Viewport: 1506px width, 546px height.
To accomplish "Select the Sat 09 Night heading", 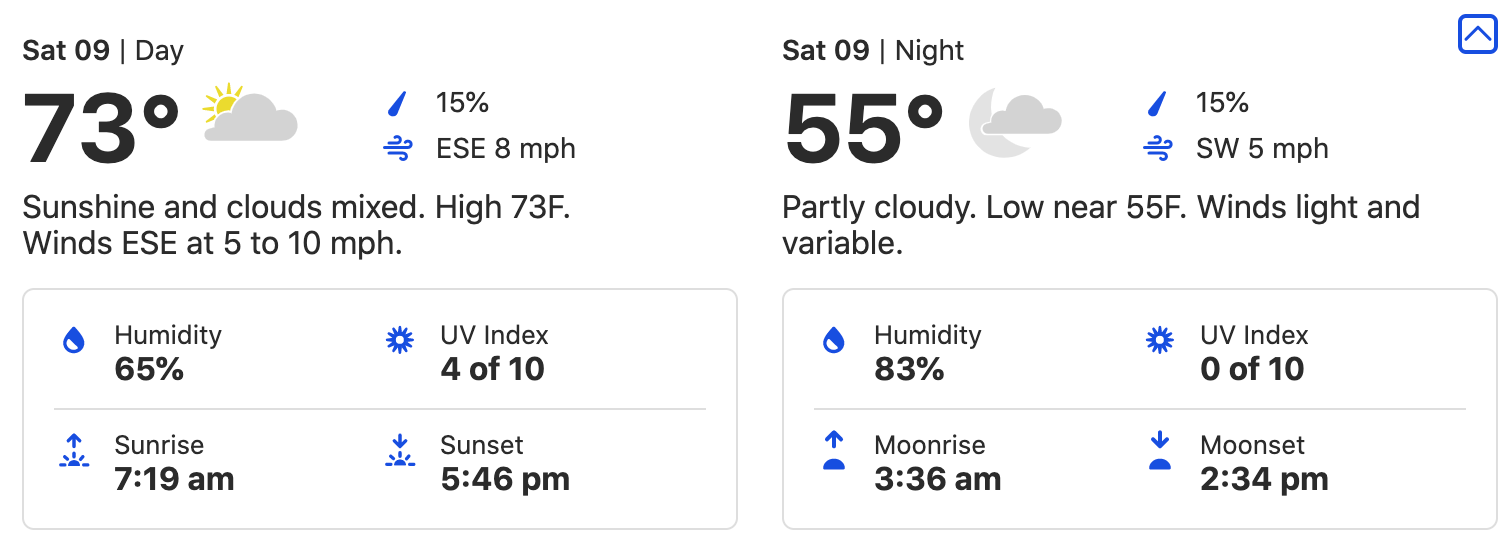I will [x=873, y=51].
